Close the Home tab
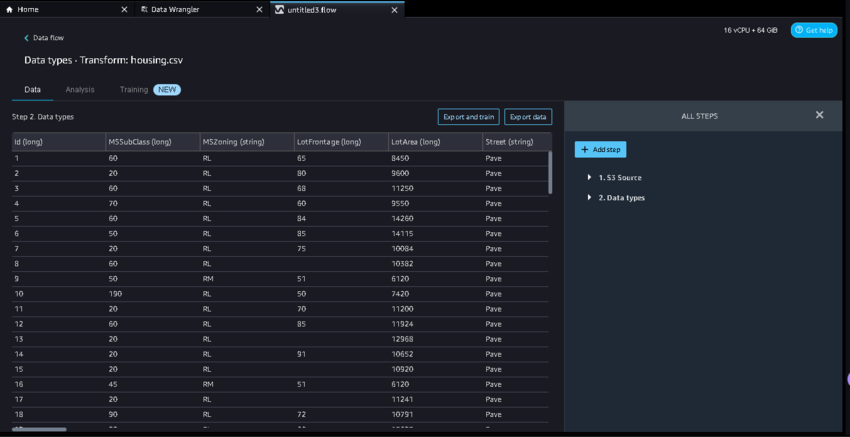Image resolution: width=850 pixels, height=437 pixels. (x=124, y=10)
